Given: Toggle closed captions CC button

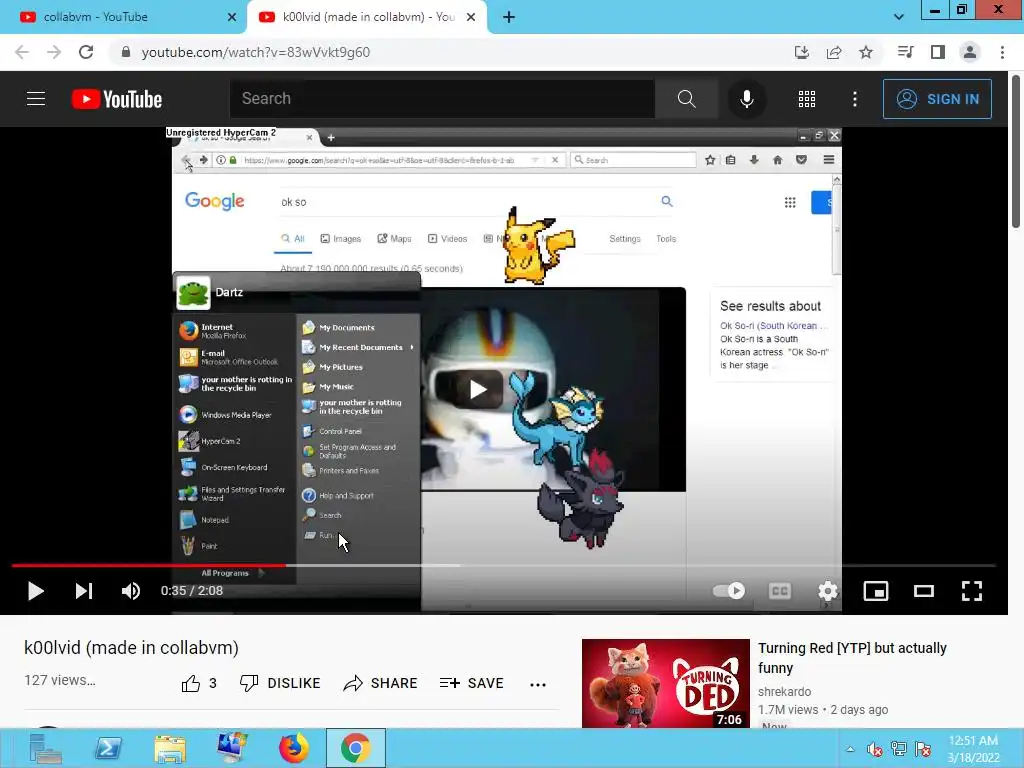Looking at the screenshot, I should coord(780,591).
